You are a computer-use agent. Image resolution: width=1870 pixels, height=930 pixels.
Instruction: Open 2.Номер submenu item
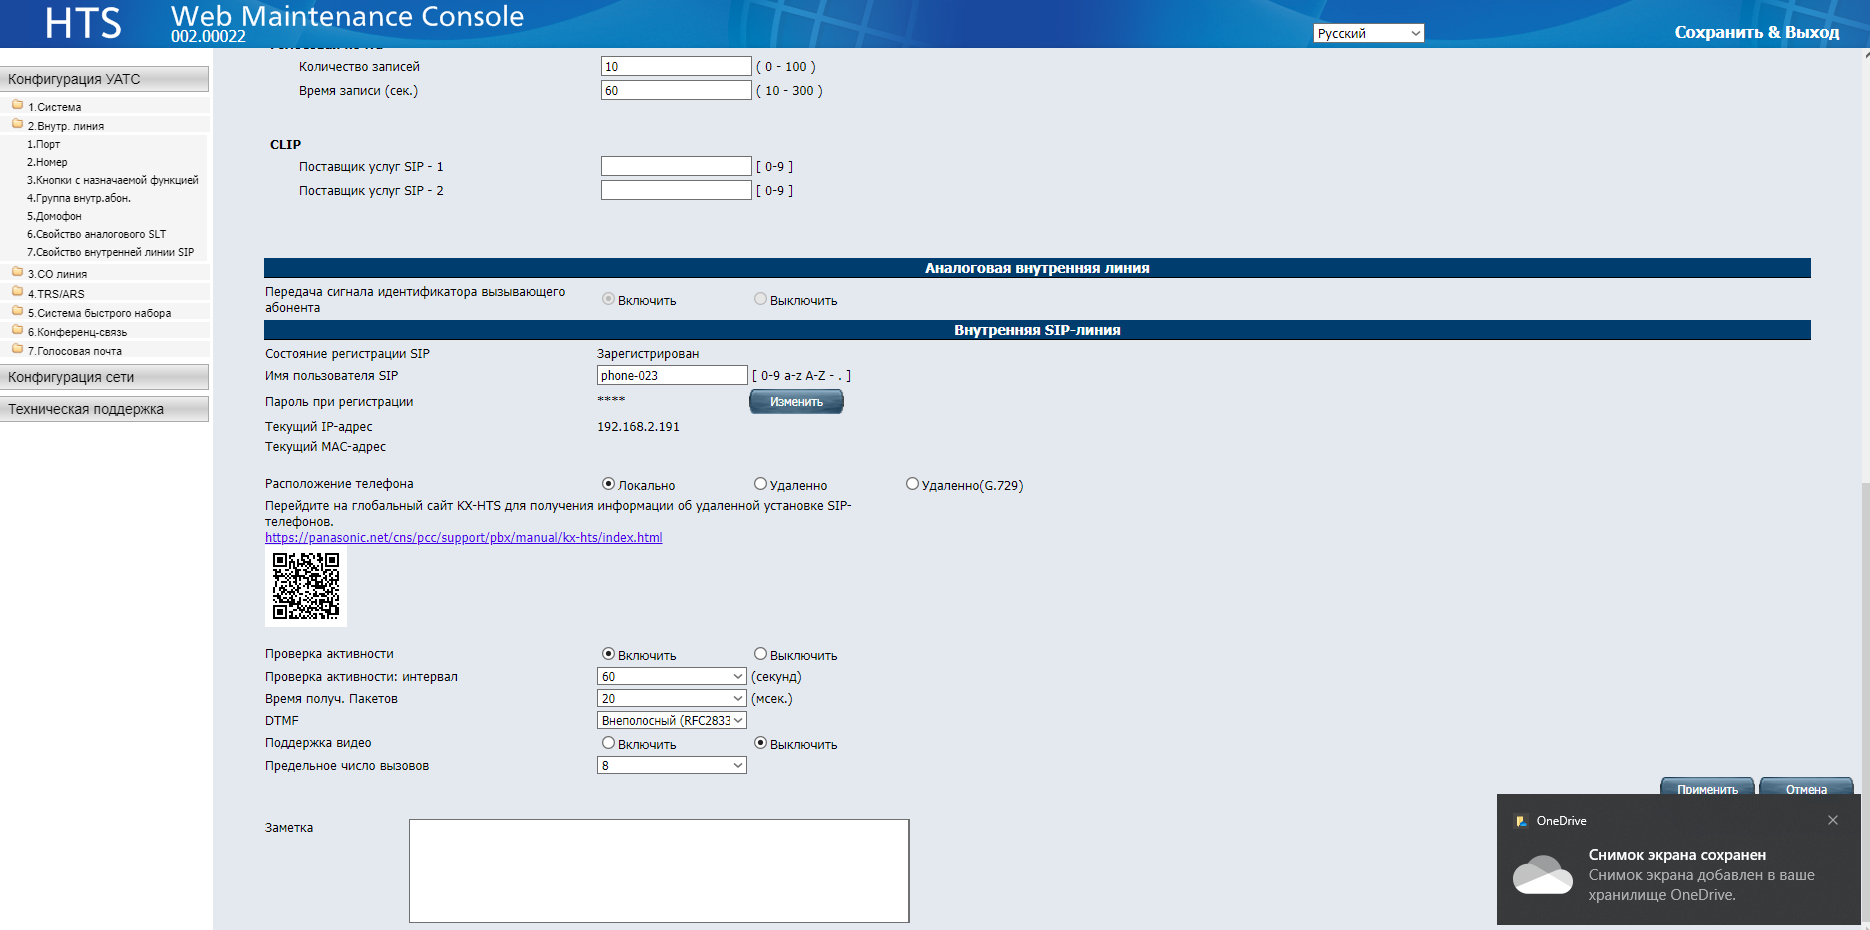coord(47,162)
